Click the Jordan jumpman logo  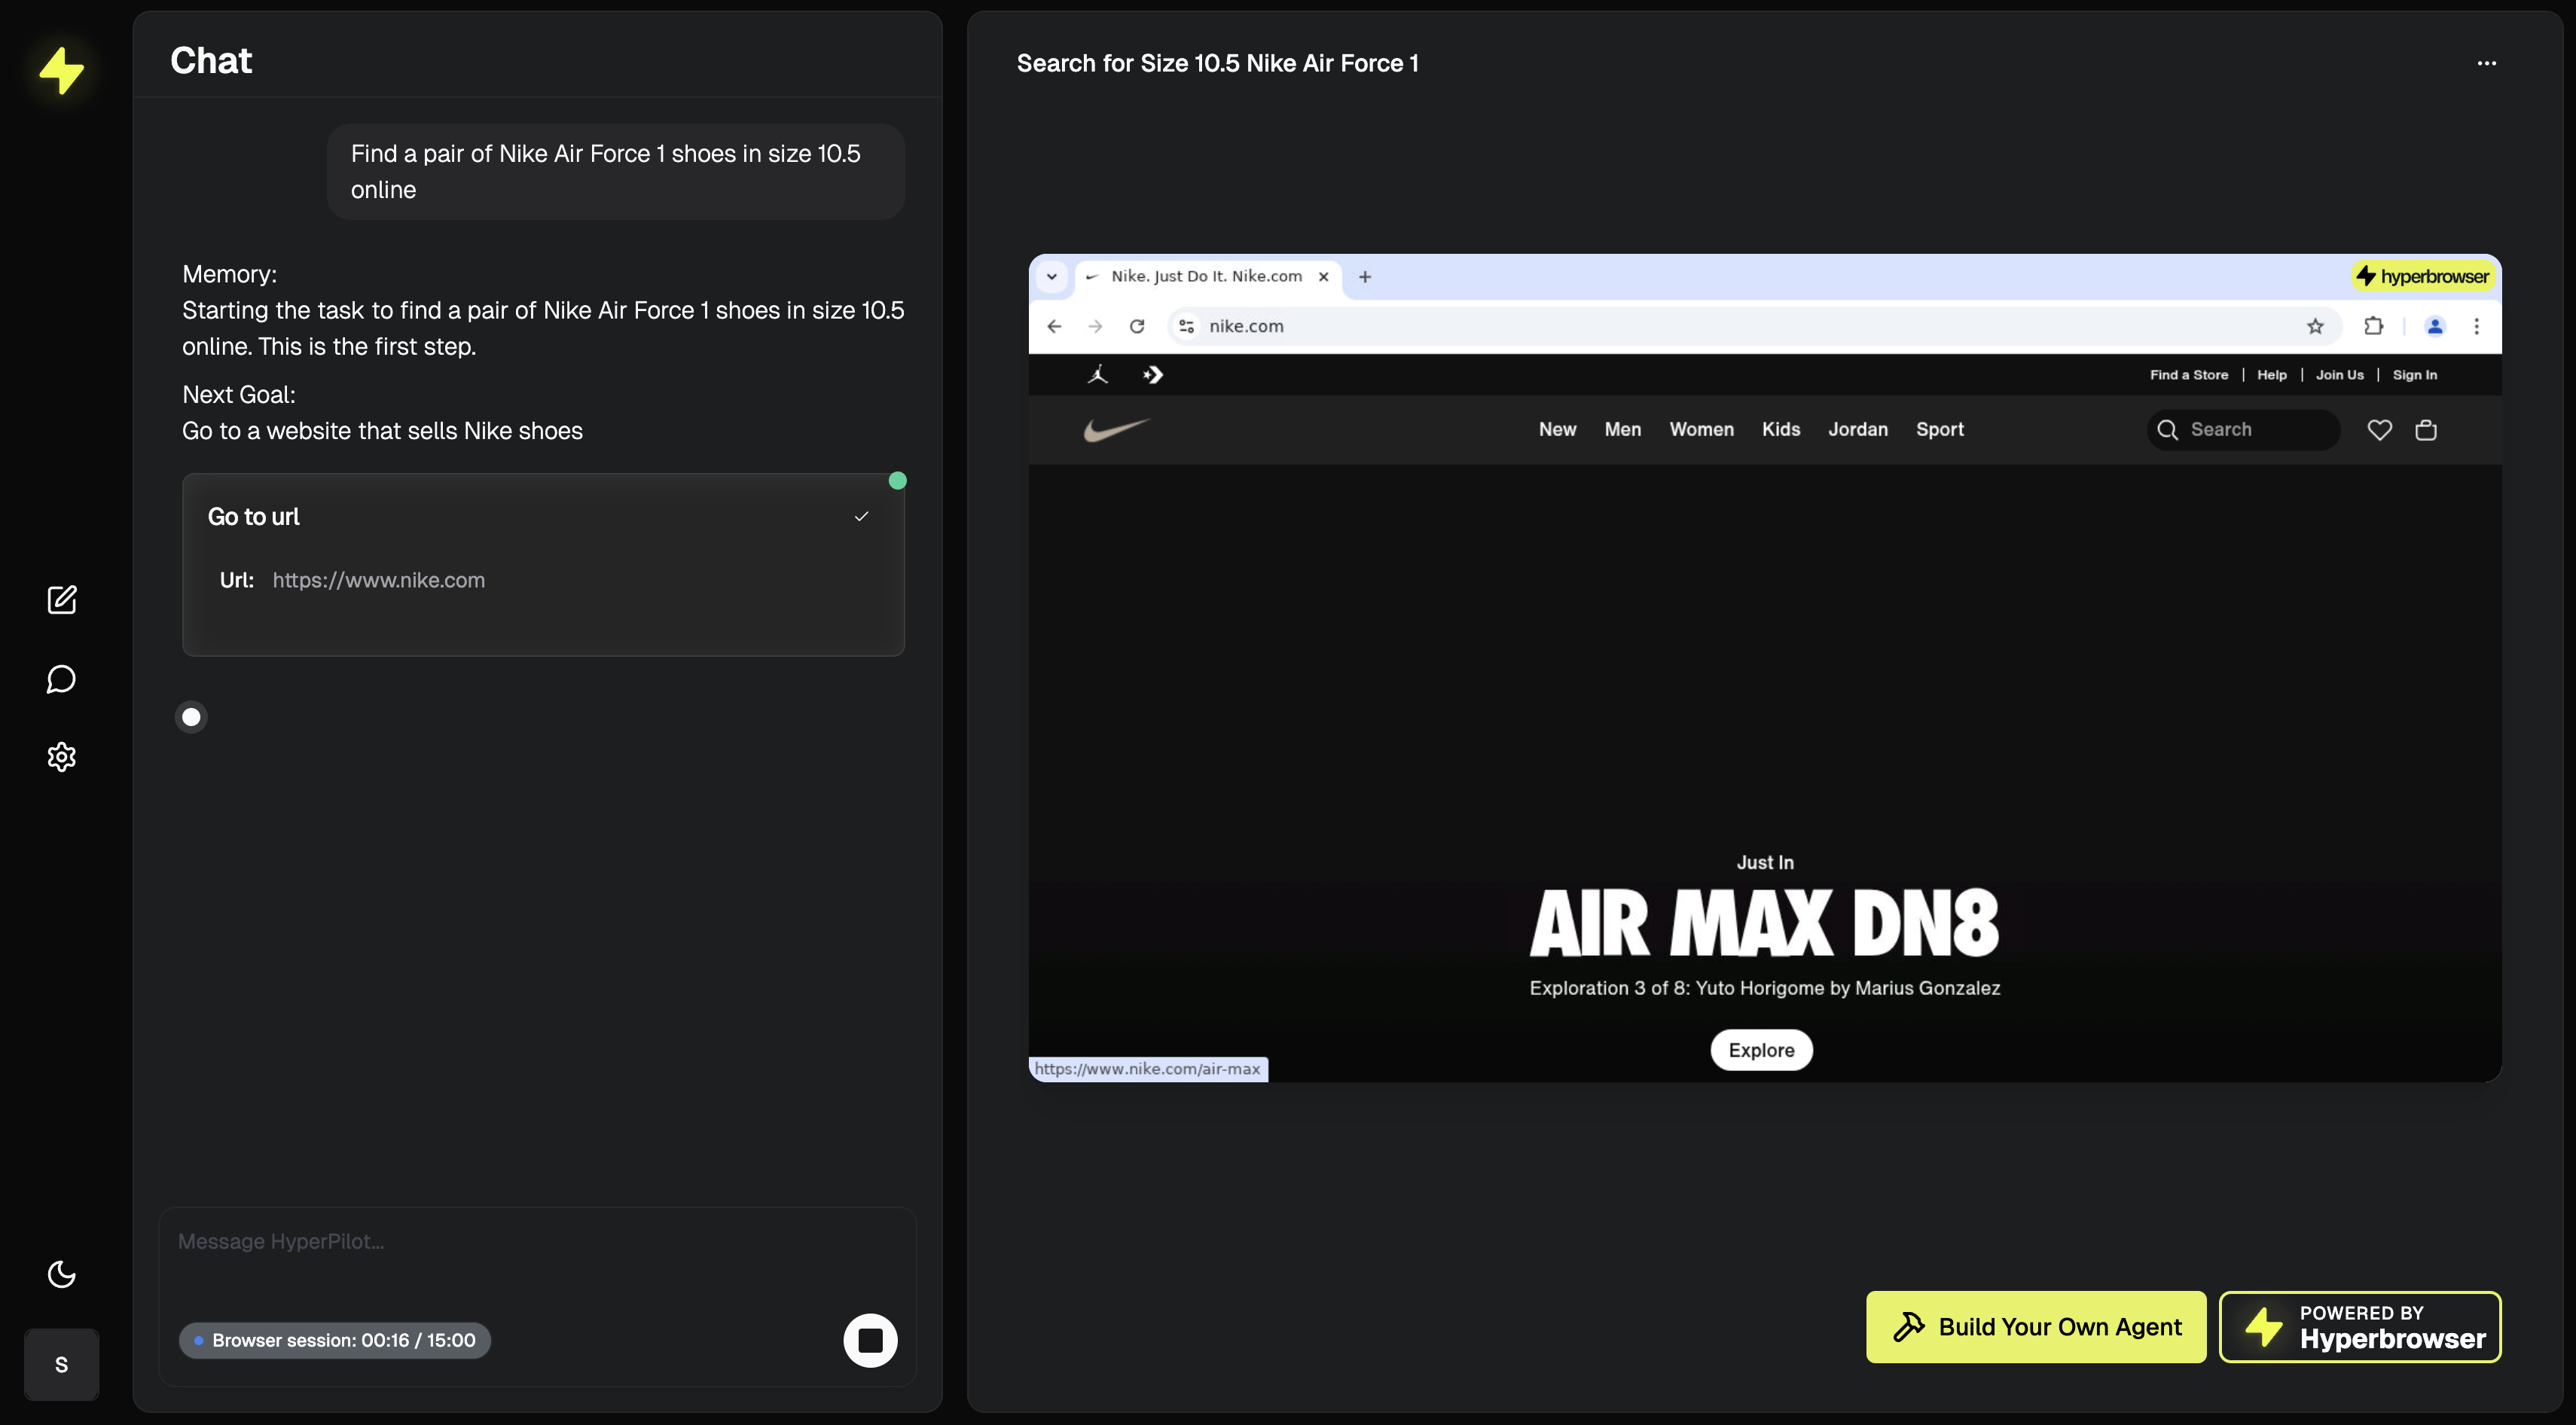point(1098,375)
